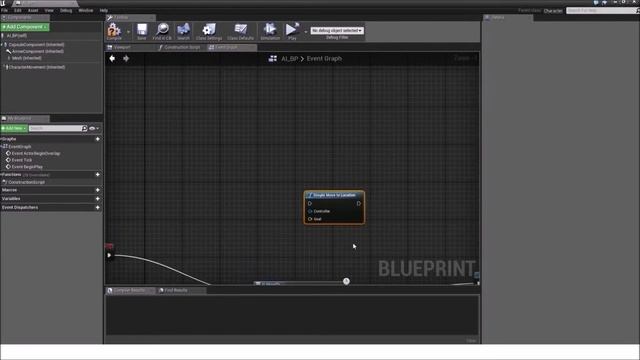Select ConstructionScript under Functions
Image resolution: width=640 pixels, height=360 pixels.
coord(27,182)
